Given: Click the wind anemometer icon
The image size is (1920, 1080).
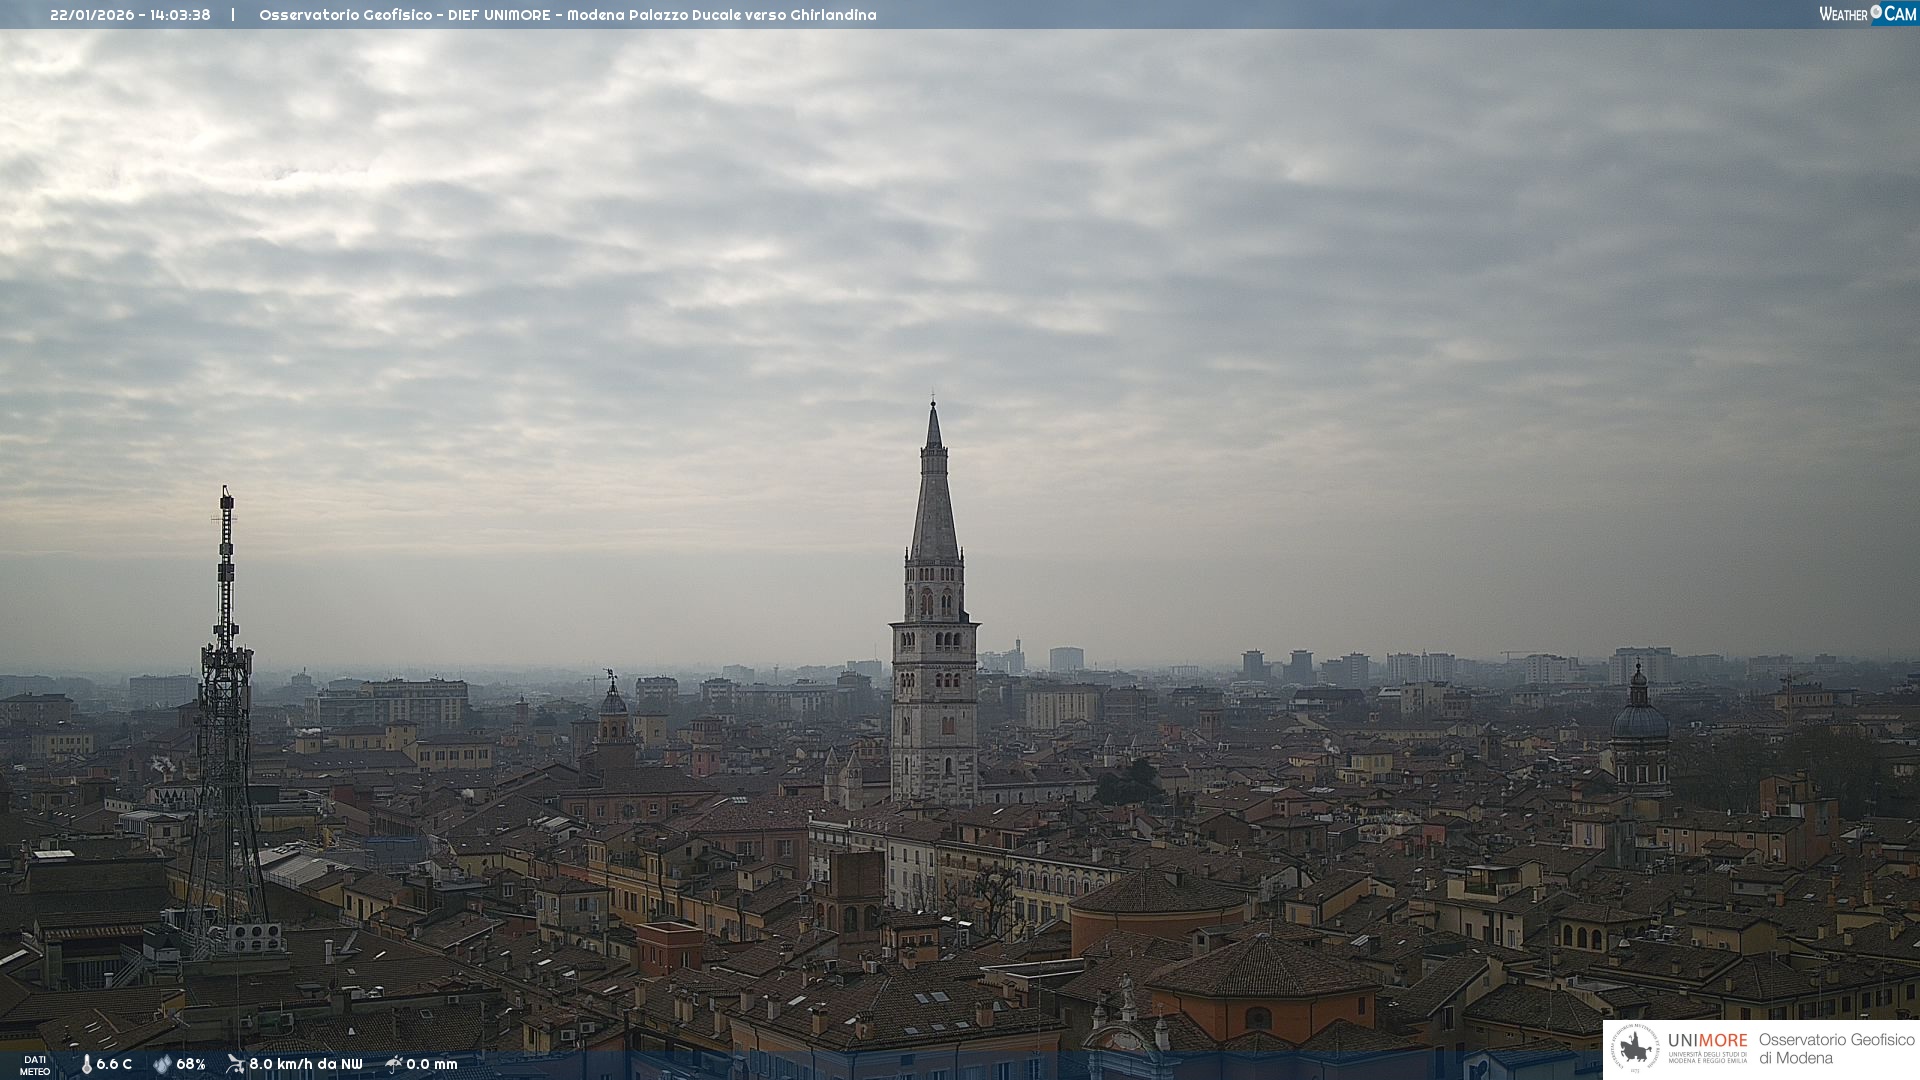Looking at the screenshot, I should (x=235, y=1064).
